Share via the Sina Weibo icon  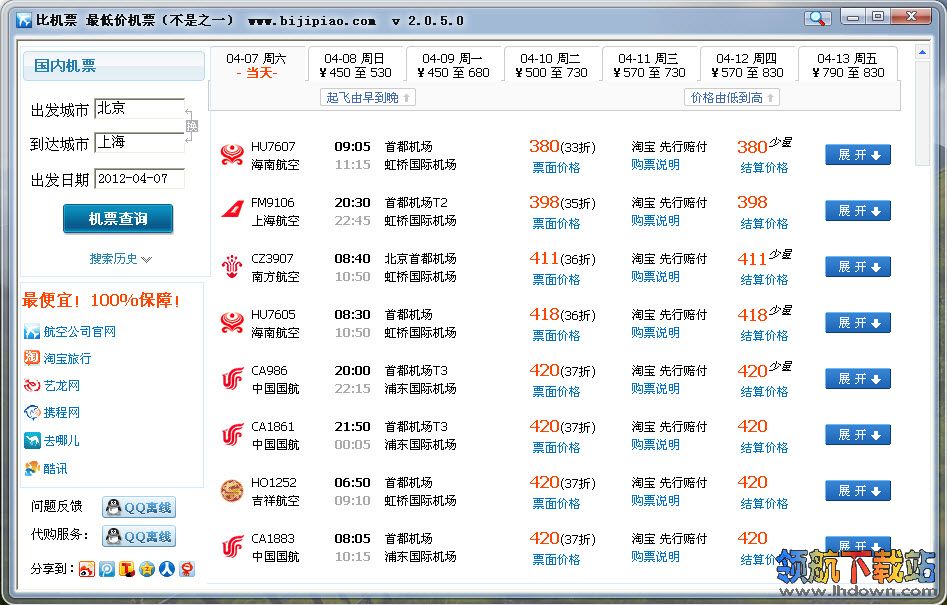[x=87, y=569]
